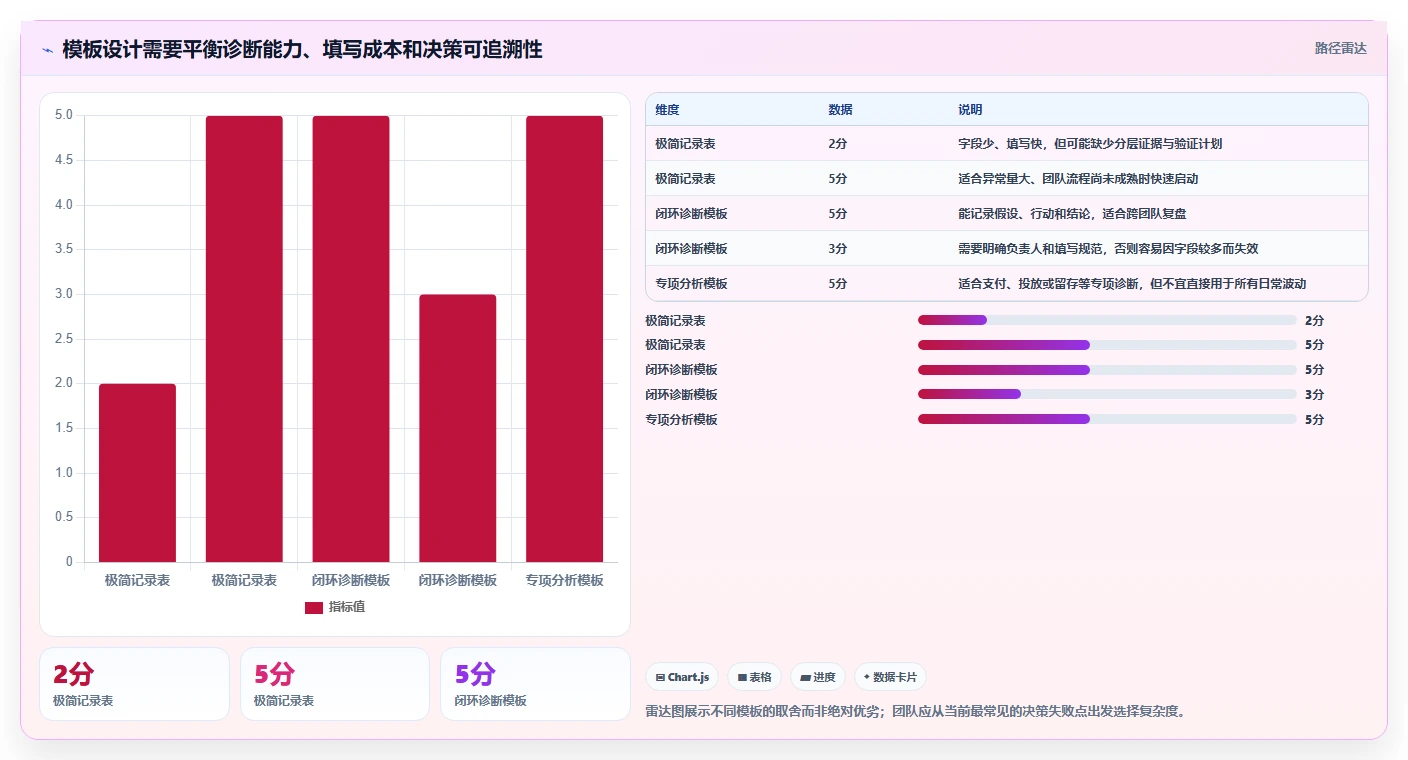
Task: Click the 5.0 y-axis tick label
Action: [x=64, y=115]
